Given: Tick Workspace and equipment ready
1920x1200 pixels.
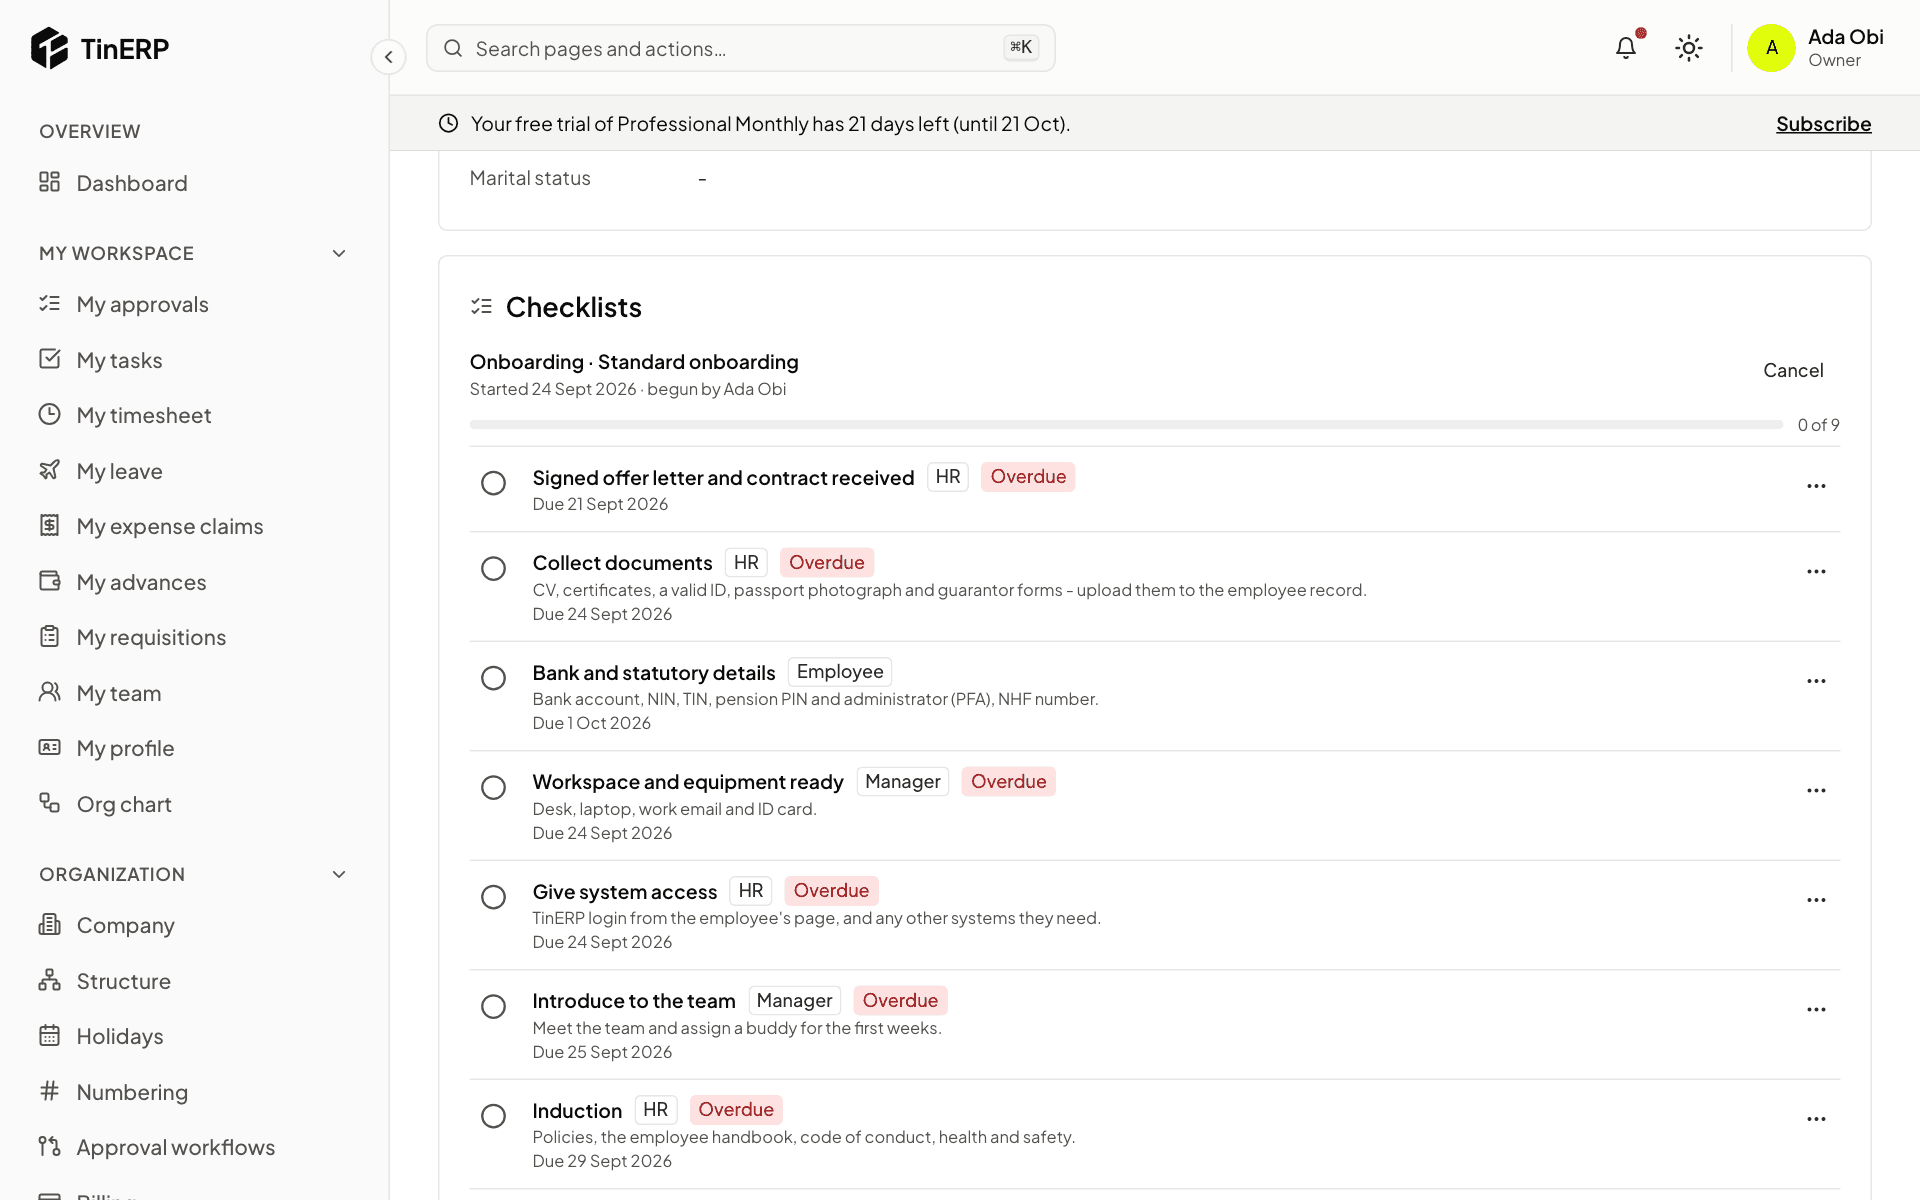Looking at the screenshot, I should click(x=493, y=788).
